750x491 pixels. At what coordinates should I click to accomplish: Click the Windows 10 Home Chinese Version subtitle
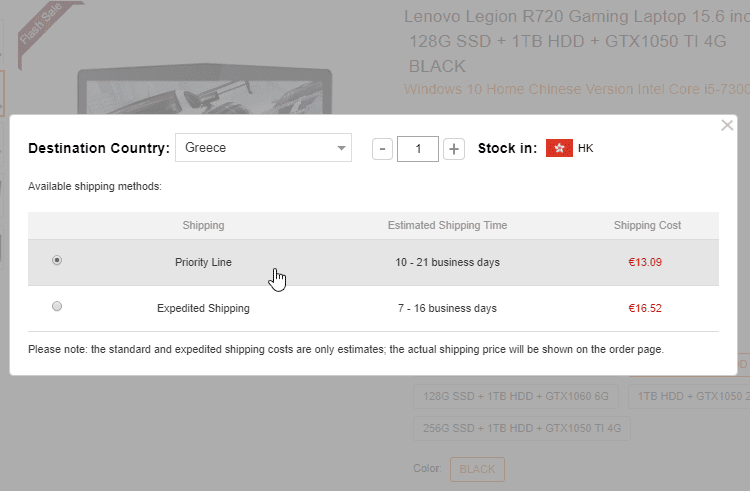pyautogui.click(x=576, y=89)
